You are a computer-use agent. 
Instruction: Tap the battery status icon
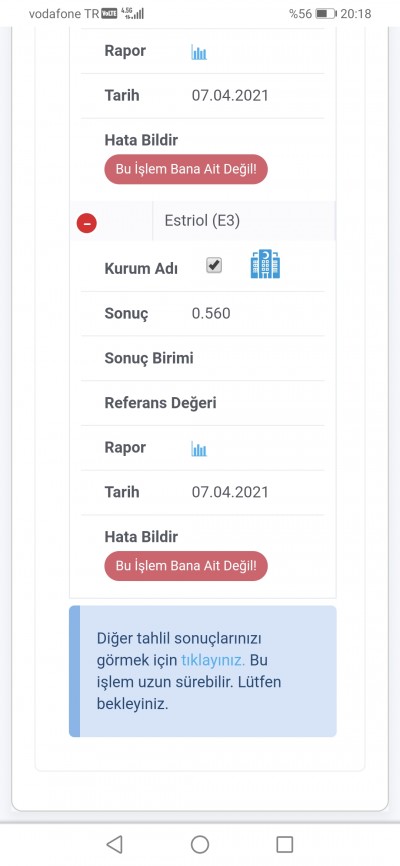(325, 14)
